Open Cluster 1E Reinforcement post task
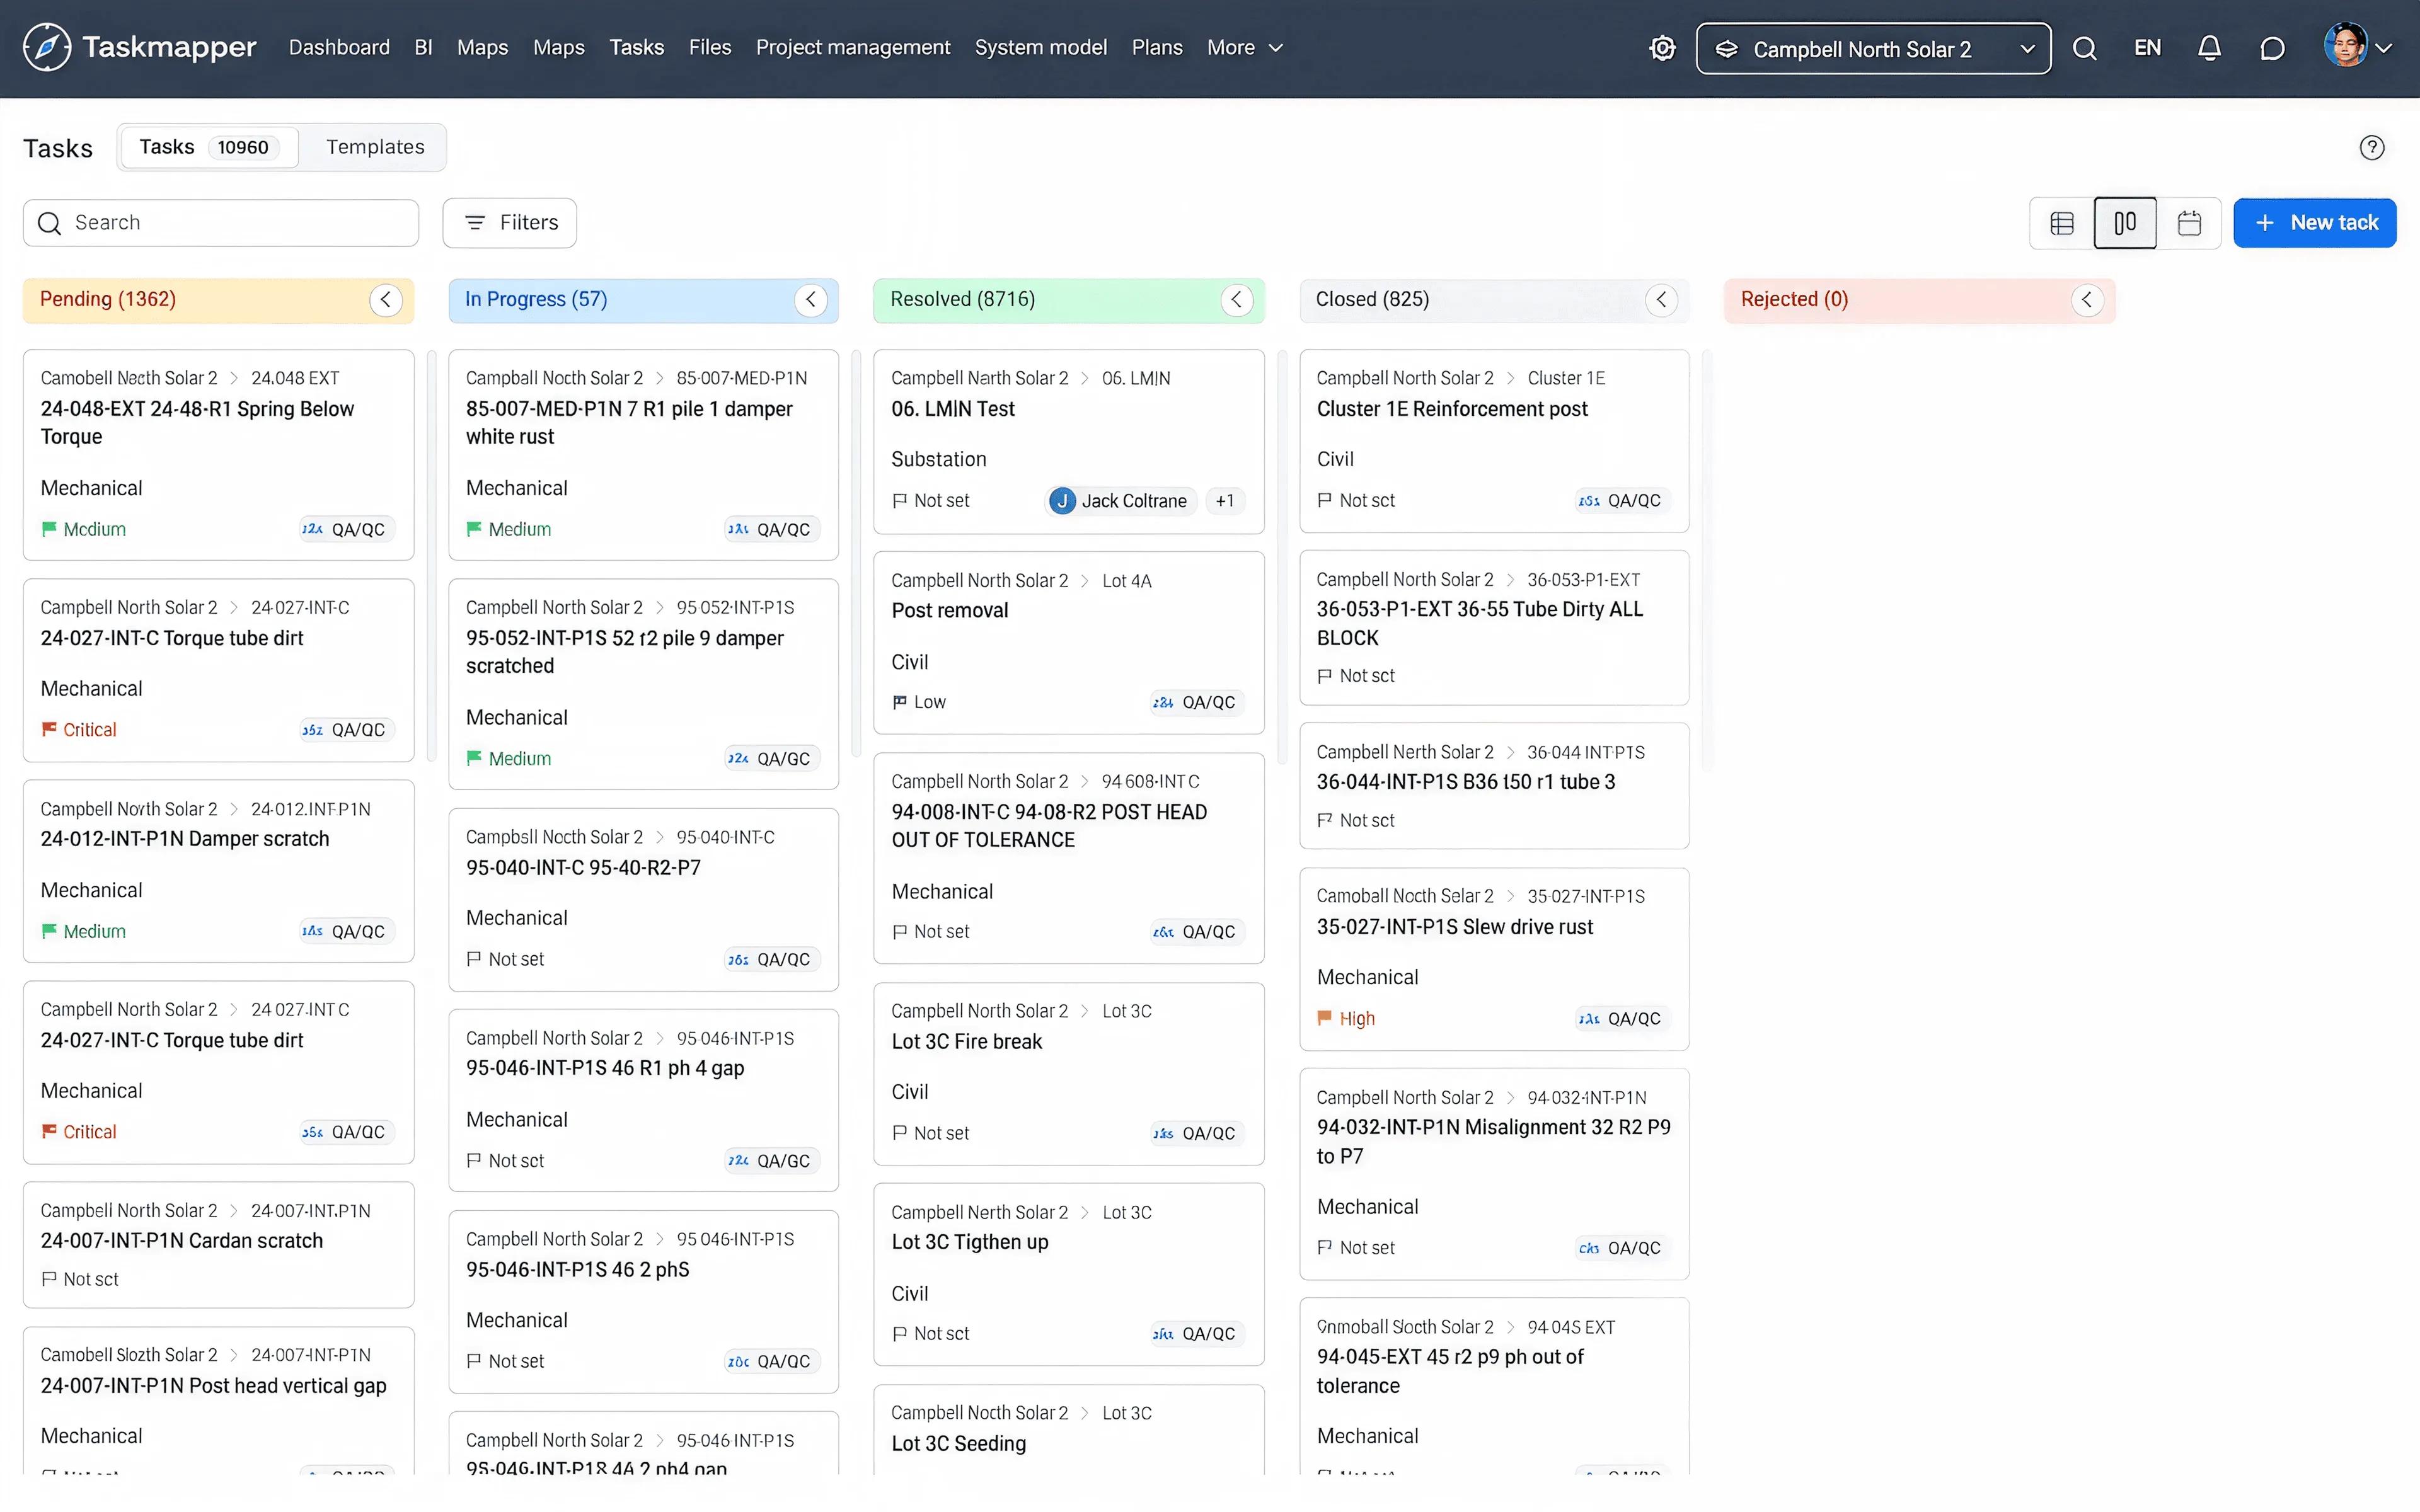Viewport: 2420px width, 1512px height. pyautogui.click(x=1452, y=409)
